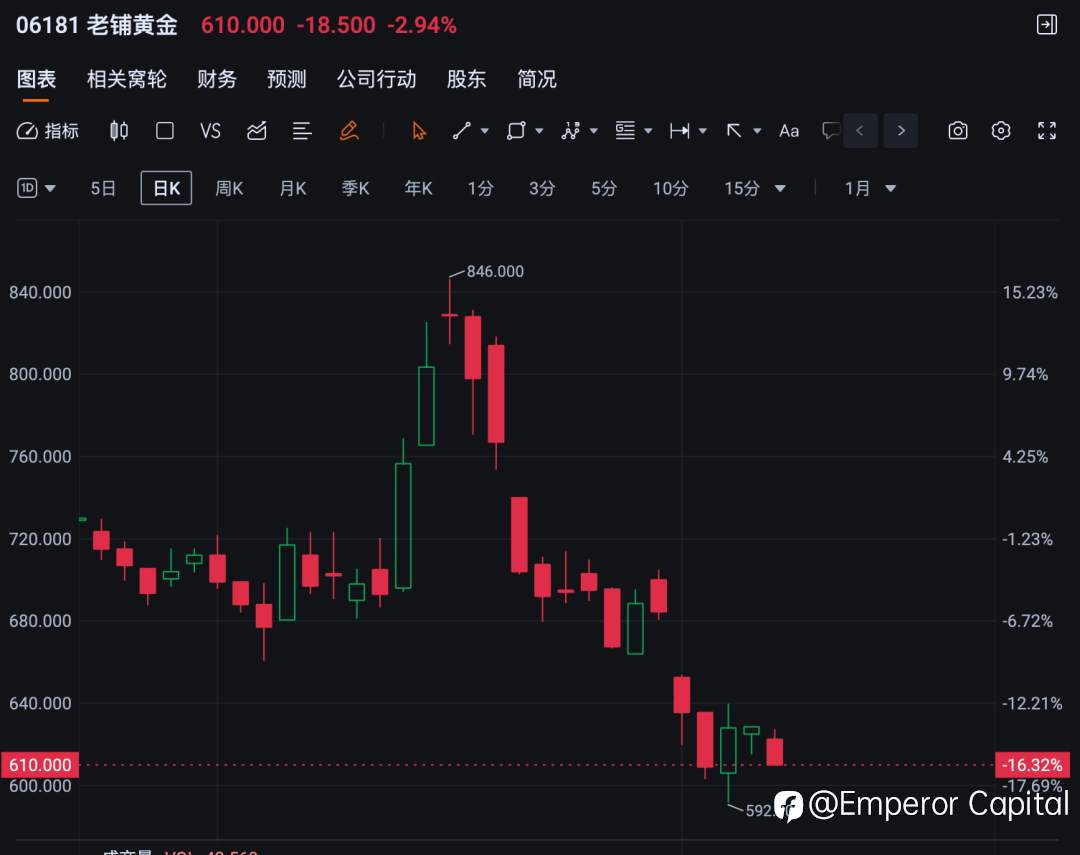Click the red 610.000 price axis label
The width and height of the screenshot is (1080, 855).
40,765
